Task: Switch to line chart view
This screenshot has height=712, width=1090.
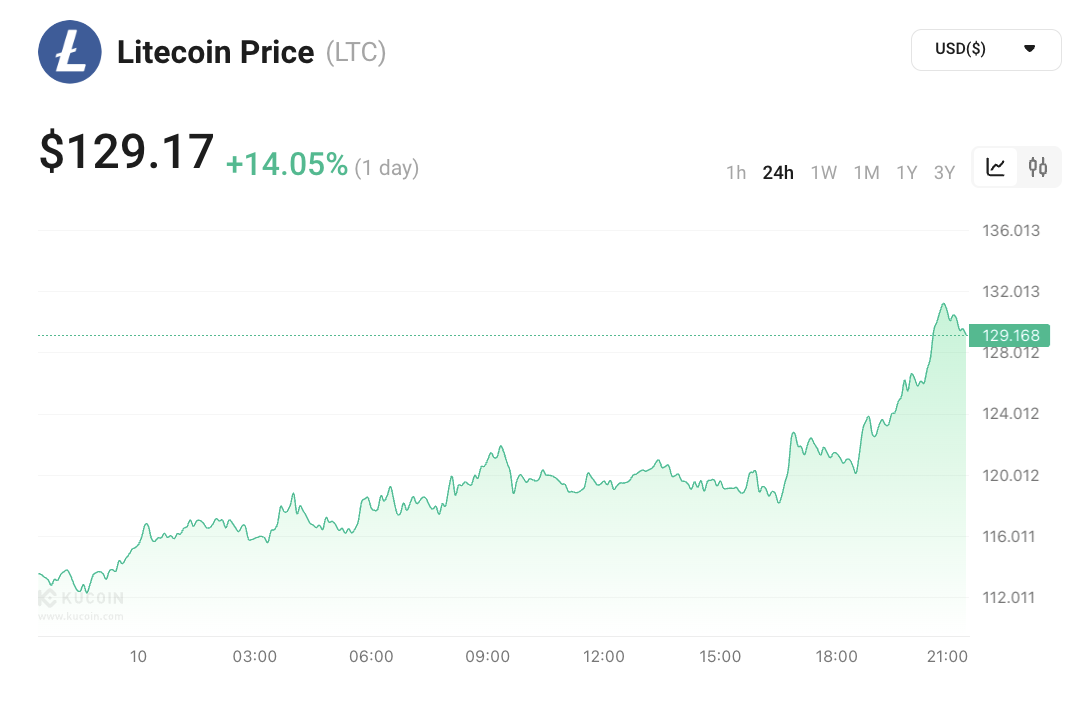Action: 996,168
